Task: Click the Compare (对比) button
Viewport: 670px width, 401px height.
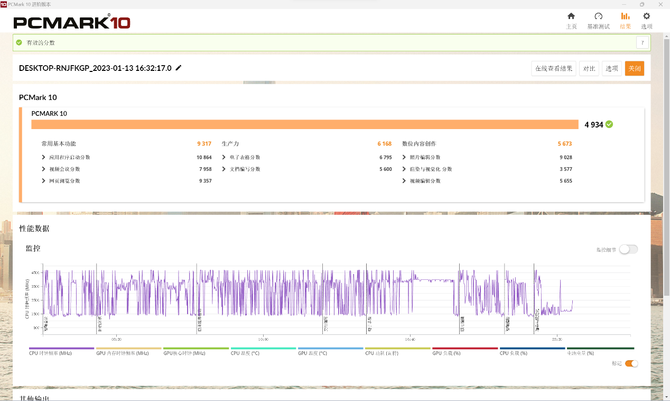Action: coord(589,68)
